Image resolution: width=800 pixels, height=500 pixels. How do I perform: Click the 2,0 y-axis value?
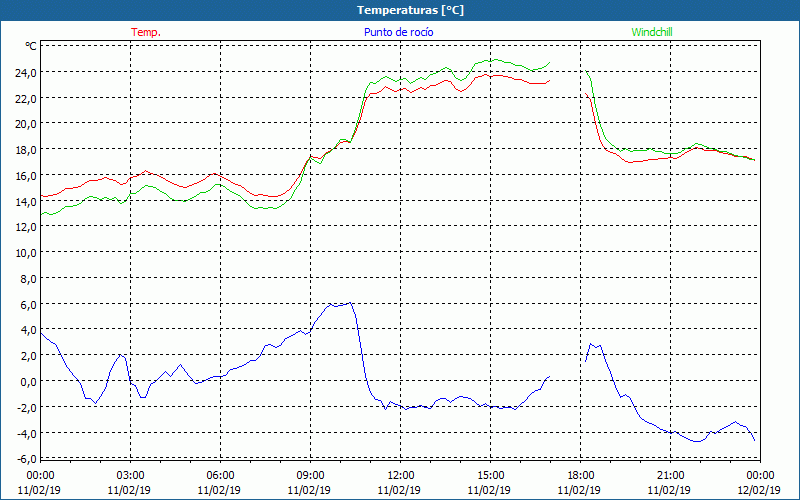29,356
